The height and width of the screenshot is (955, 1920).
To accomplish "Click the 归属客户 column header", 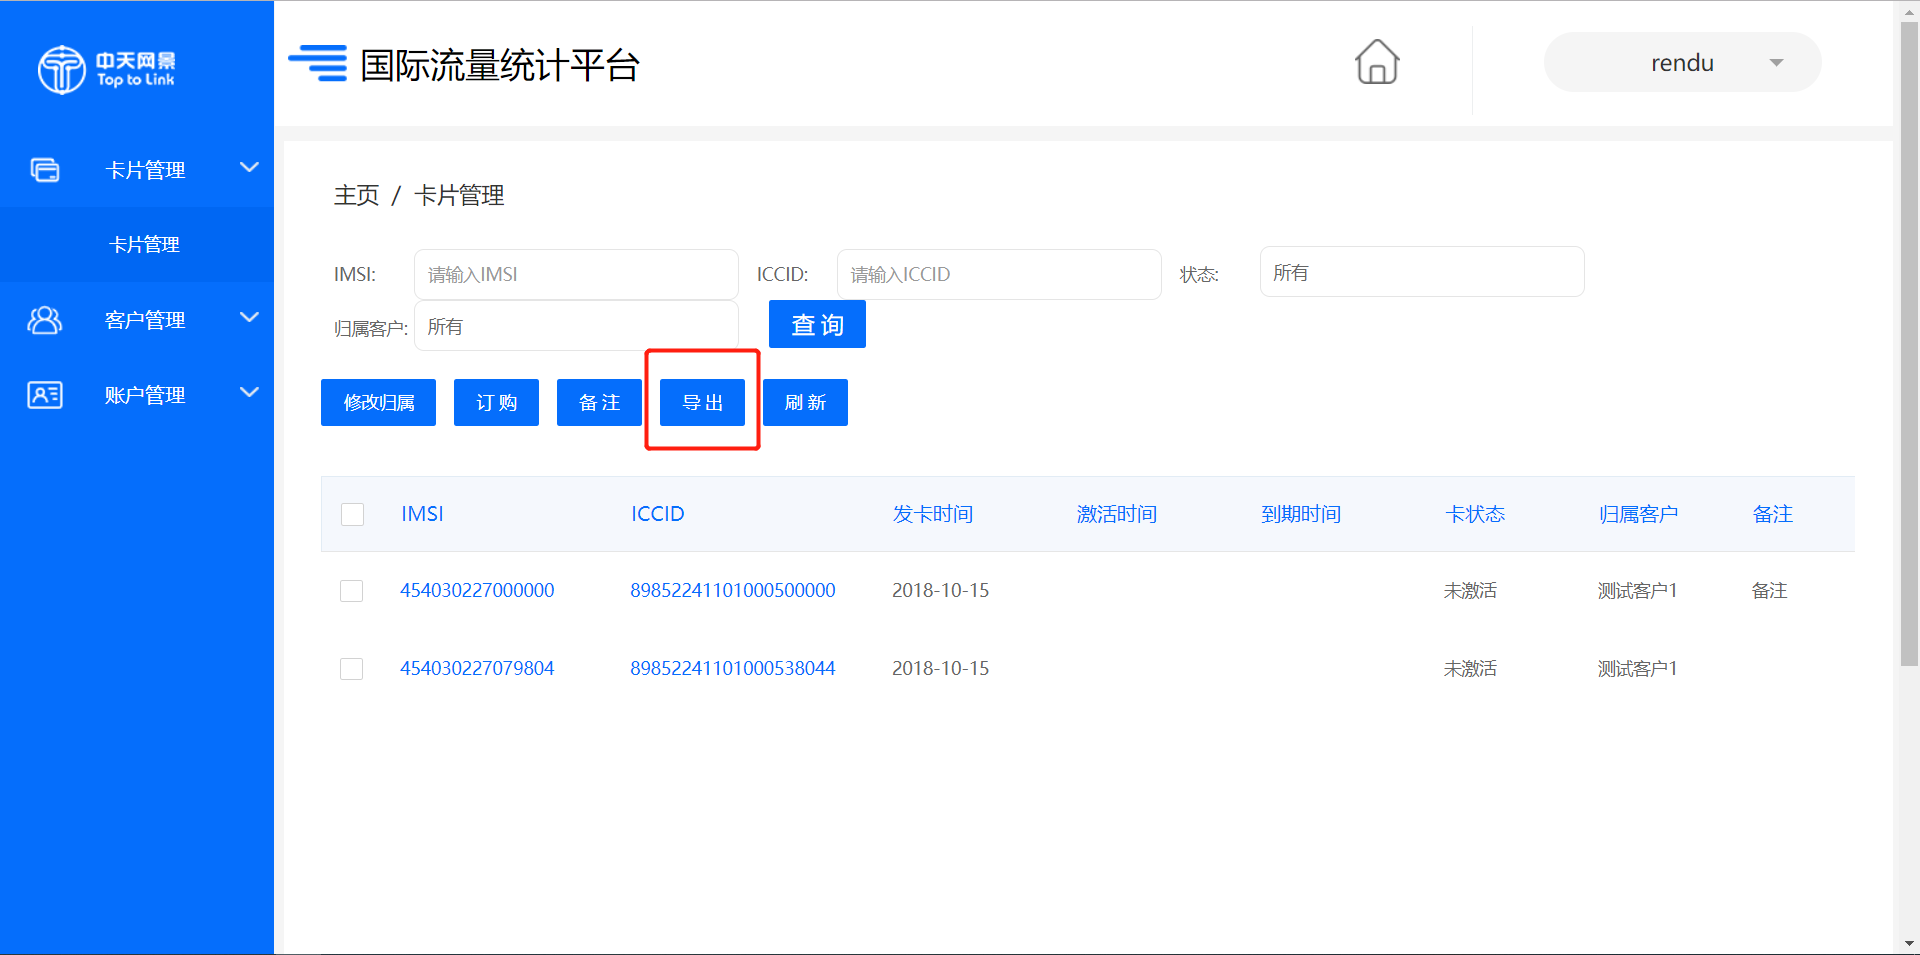I will pyautogui.click(x=1638, y=514).
